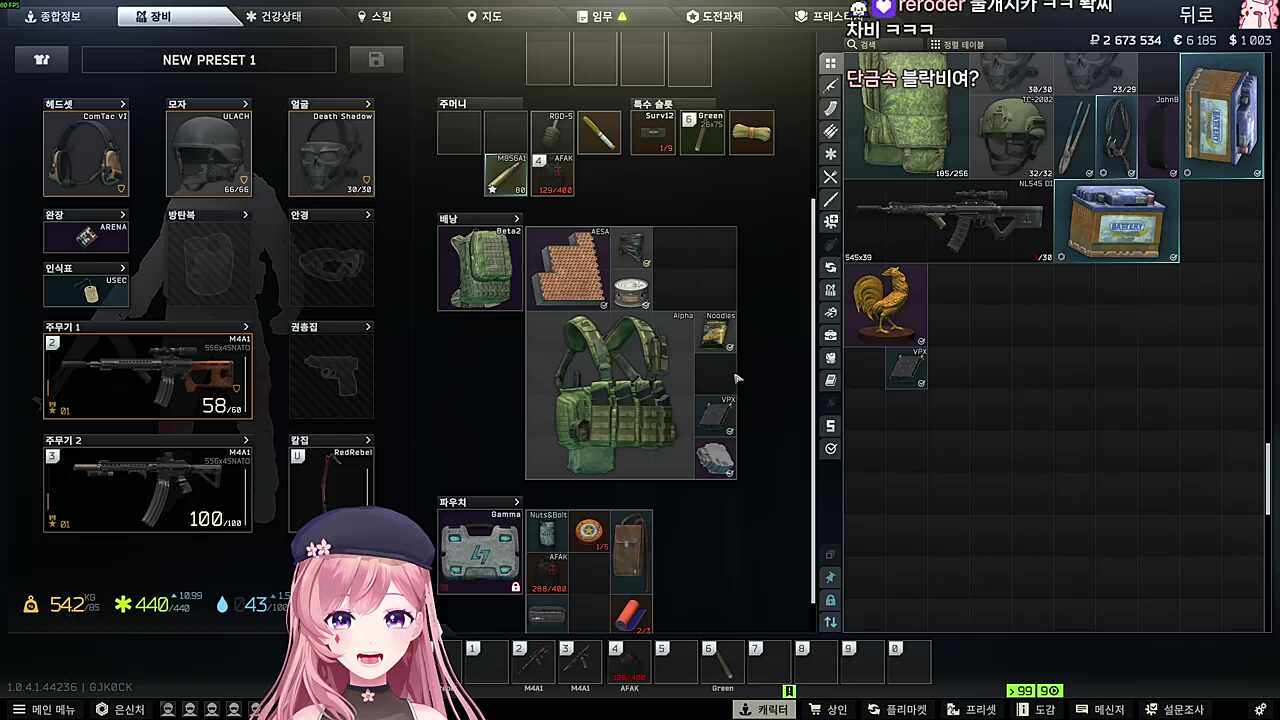The width and height of the screenshot is (1280, 720).
Task: Expand the 얼굴 slot arrow
Action: point(368,104)
